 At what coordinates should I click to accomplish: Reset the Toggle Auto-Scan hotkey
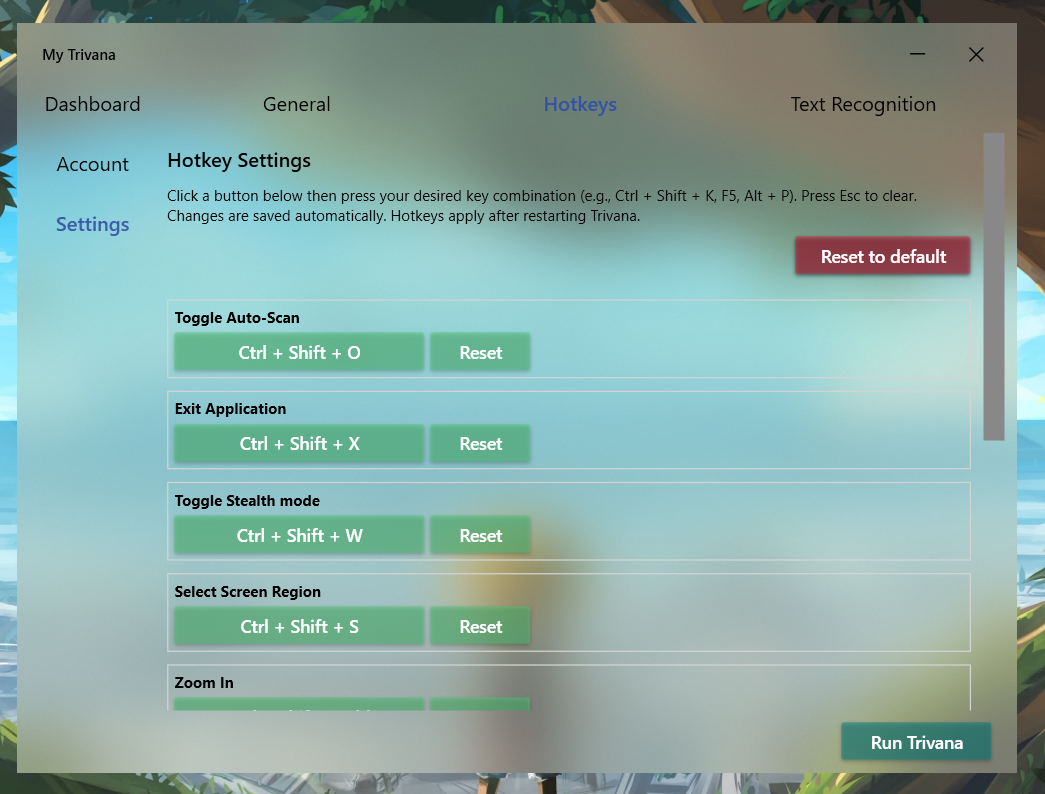[x=481, y=352]
